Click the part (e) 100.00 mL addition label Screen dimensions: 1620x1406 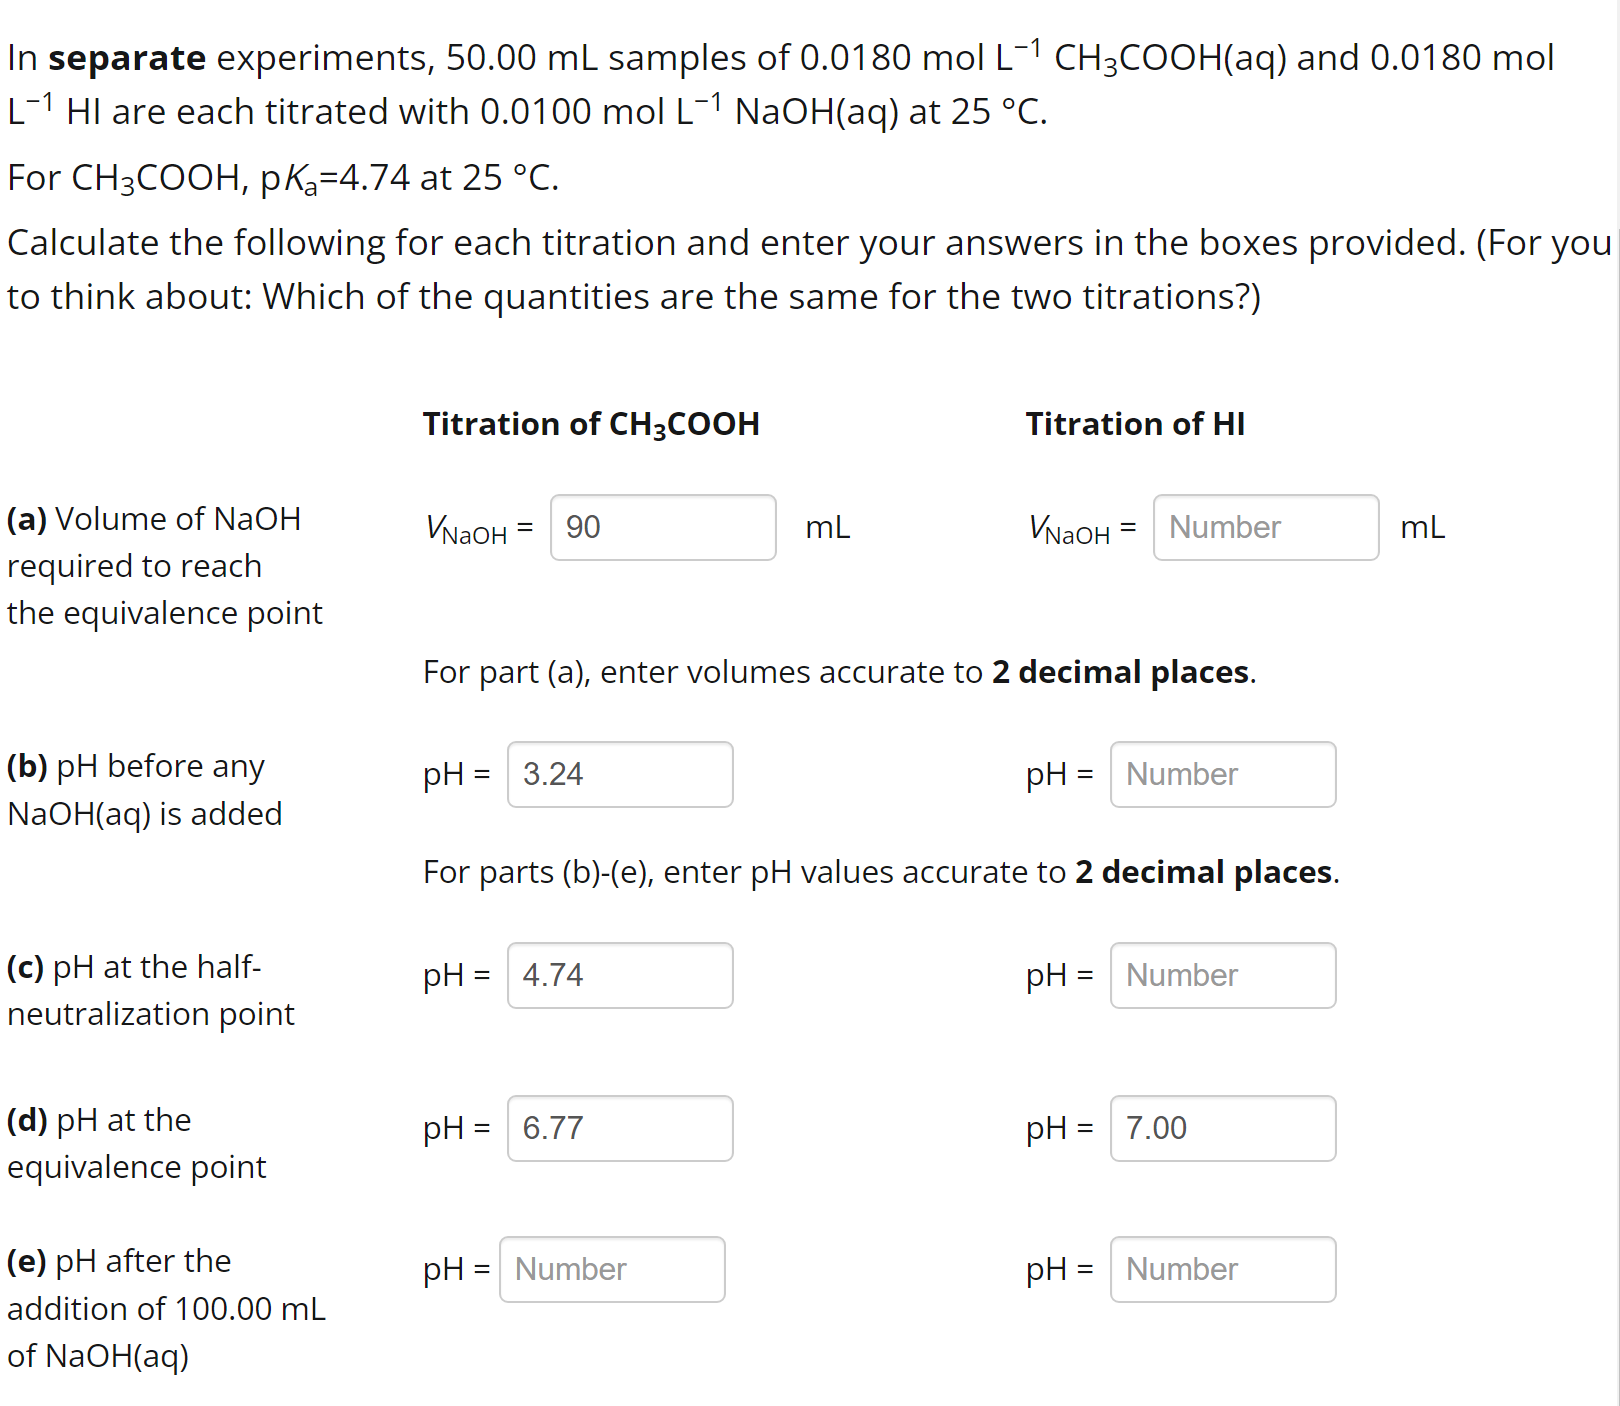tap(165, 1308)
